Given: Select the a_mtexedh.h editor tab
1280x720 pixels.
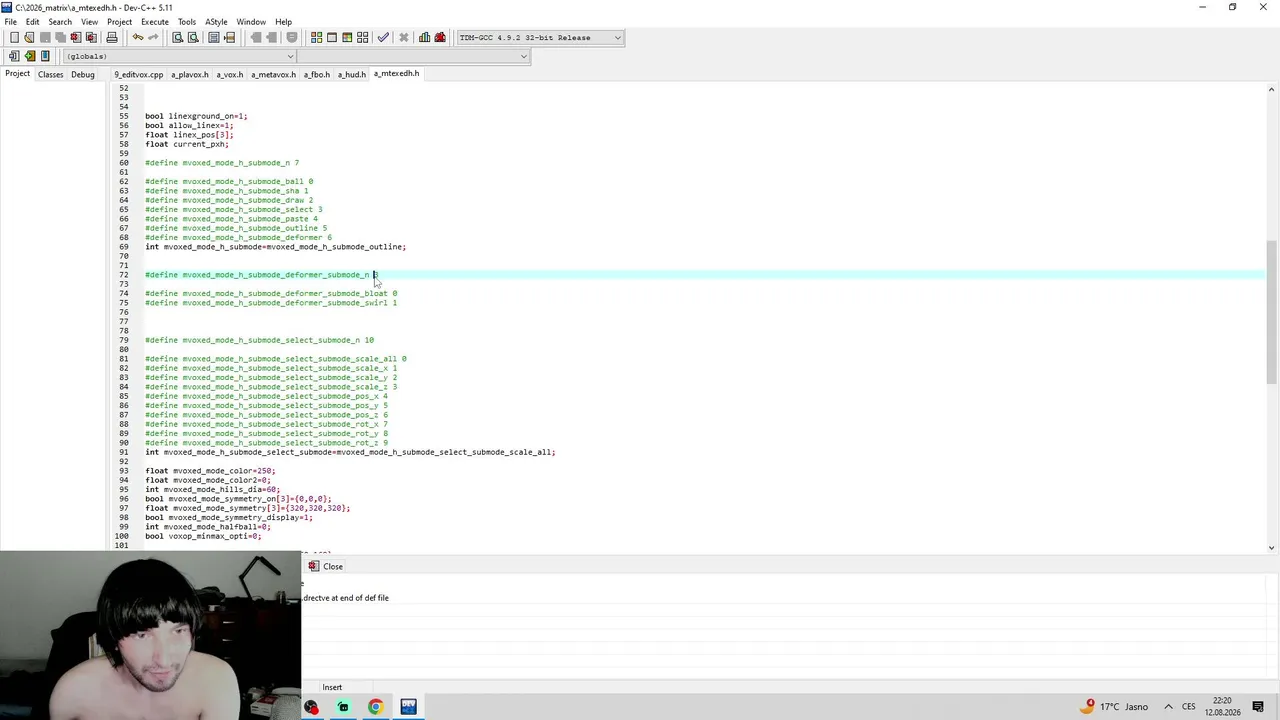Looking at the screenshot, I should (397, 73).
